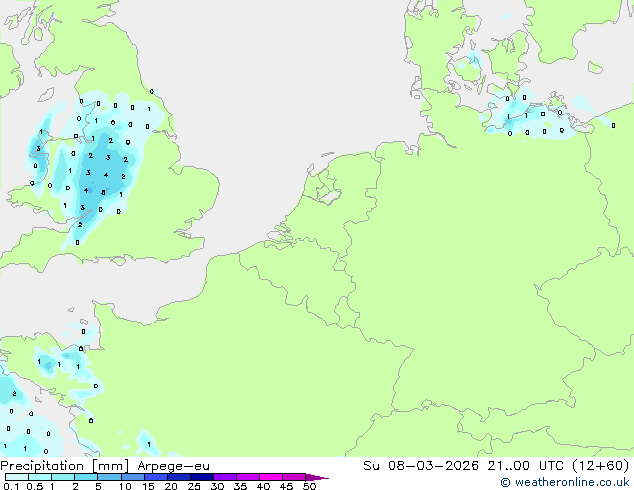The height and width of the screenshot is (490, 634).
Task: Click the '10' legend scale label
Action: coord(125,486)
